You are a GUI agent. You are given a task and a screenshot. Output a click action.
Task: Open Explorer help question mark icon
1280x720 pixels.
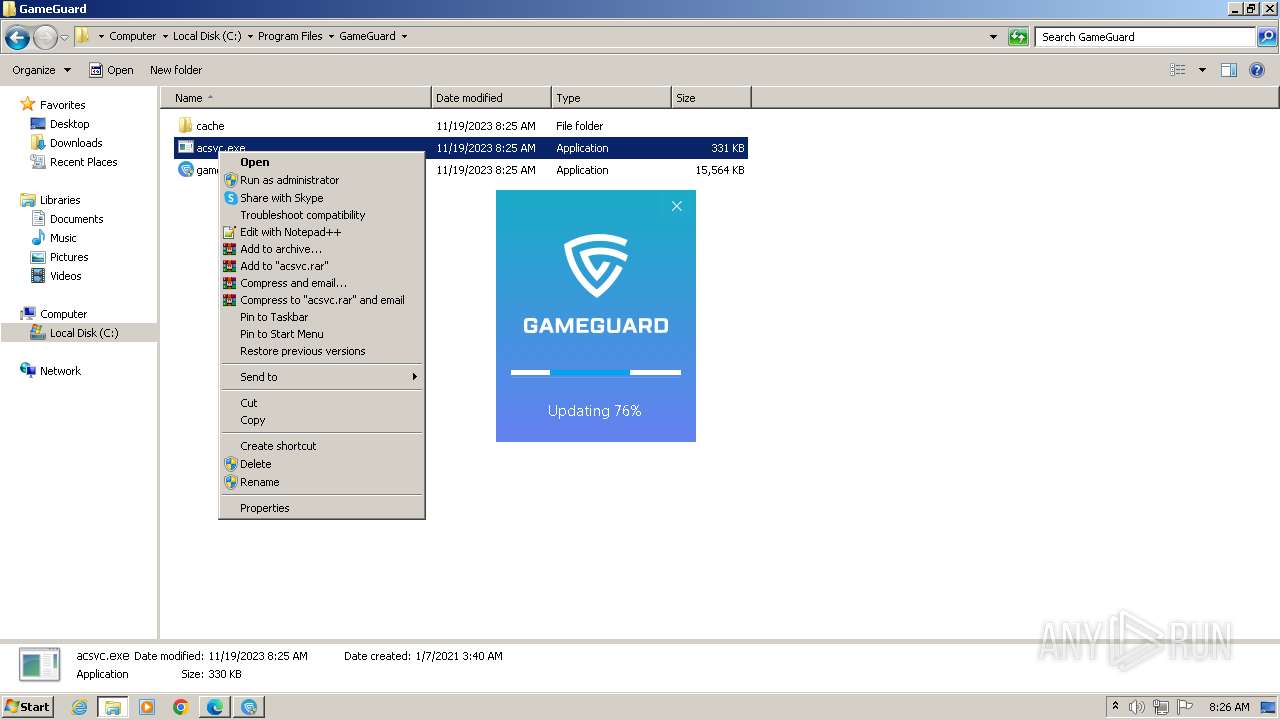(x=1257, y=70)
